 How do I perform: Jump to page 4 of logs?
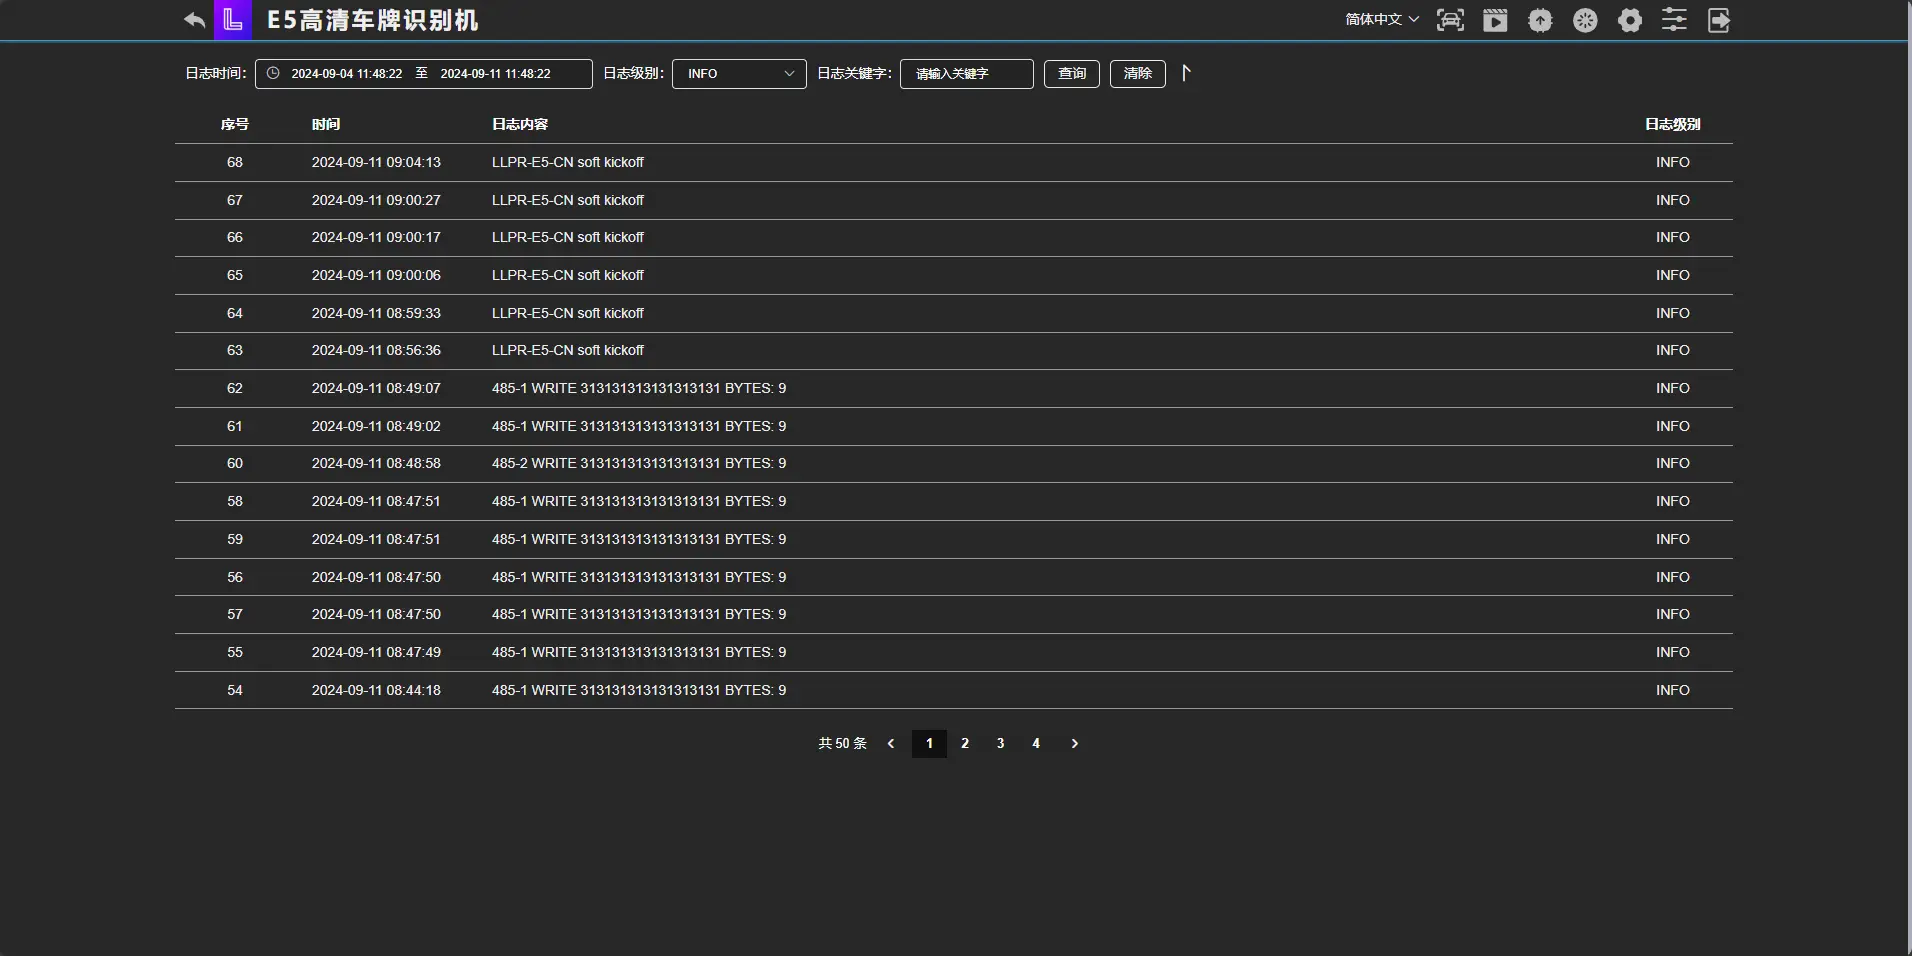tap(1036, 744)
